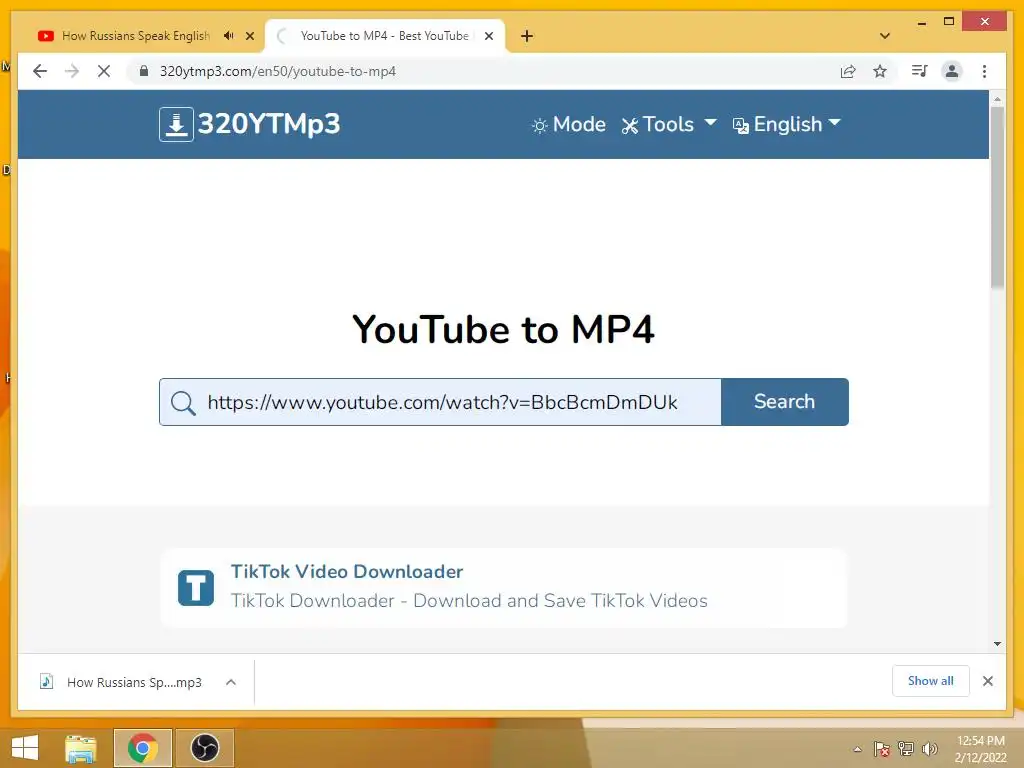Go back with the back arrow
The width and height of the screenshot is (1024, 768).
[x=40, y=71]
